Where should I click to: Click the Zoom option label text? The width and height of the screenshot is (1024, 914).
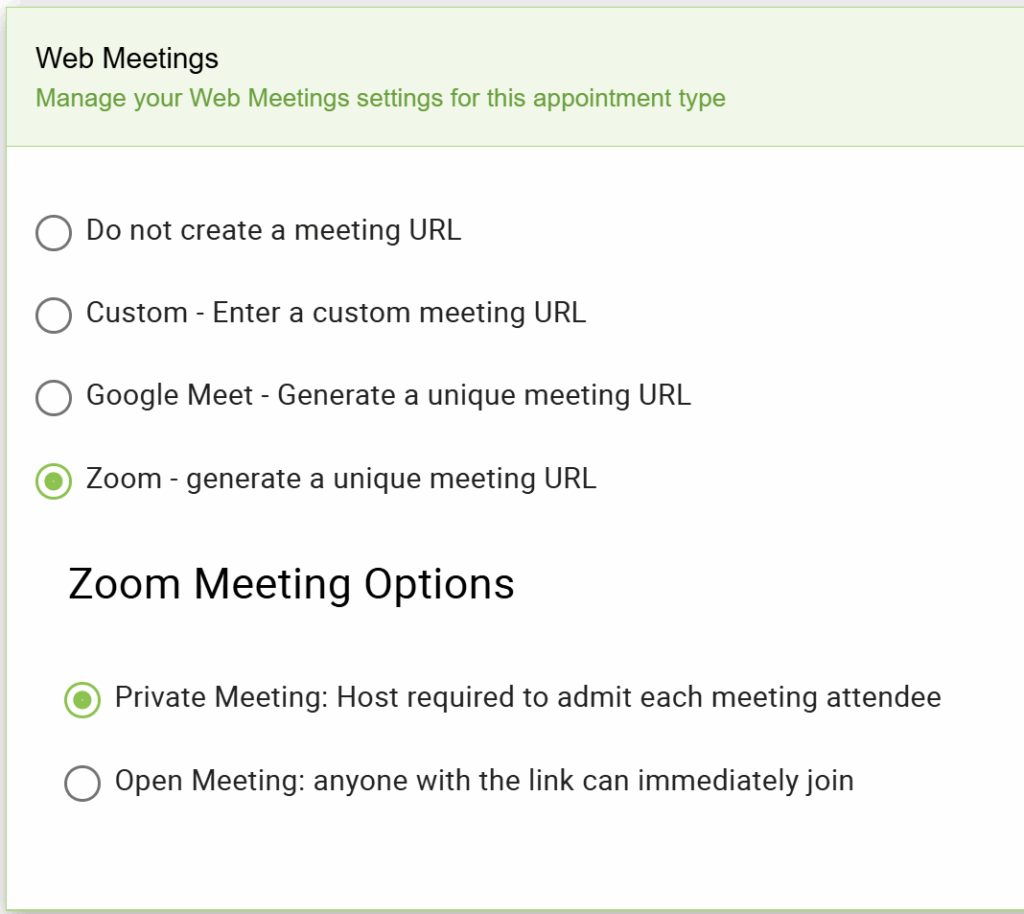tap(342, 478)
